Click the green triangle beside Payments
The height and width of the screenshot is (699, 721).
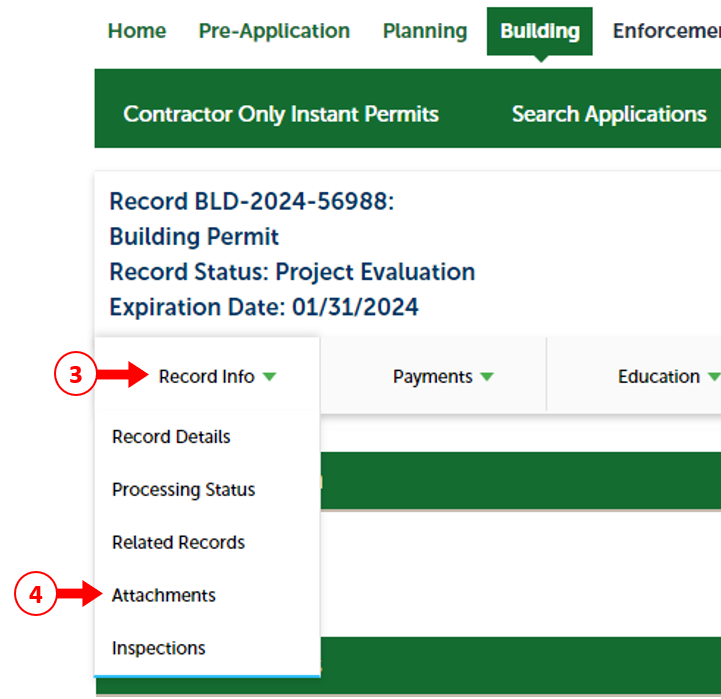tap(486, 378)
